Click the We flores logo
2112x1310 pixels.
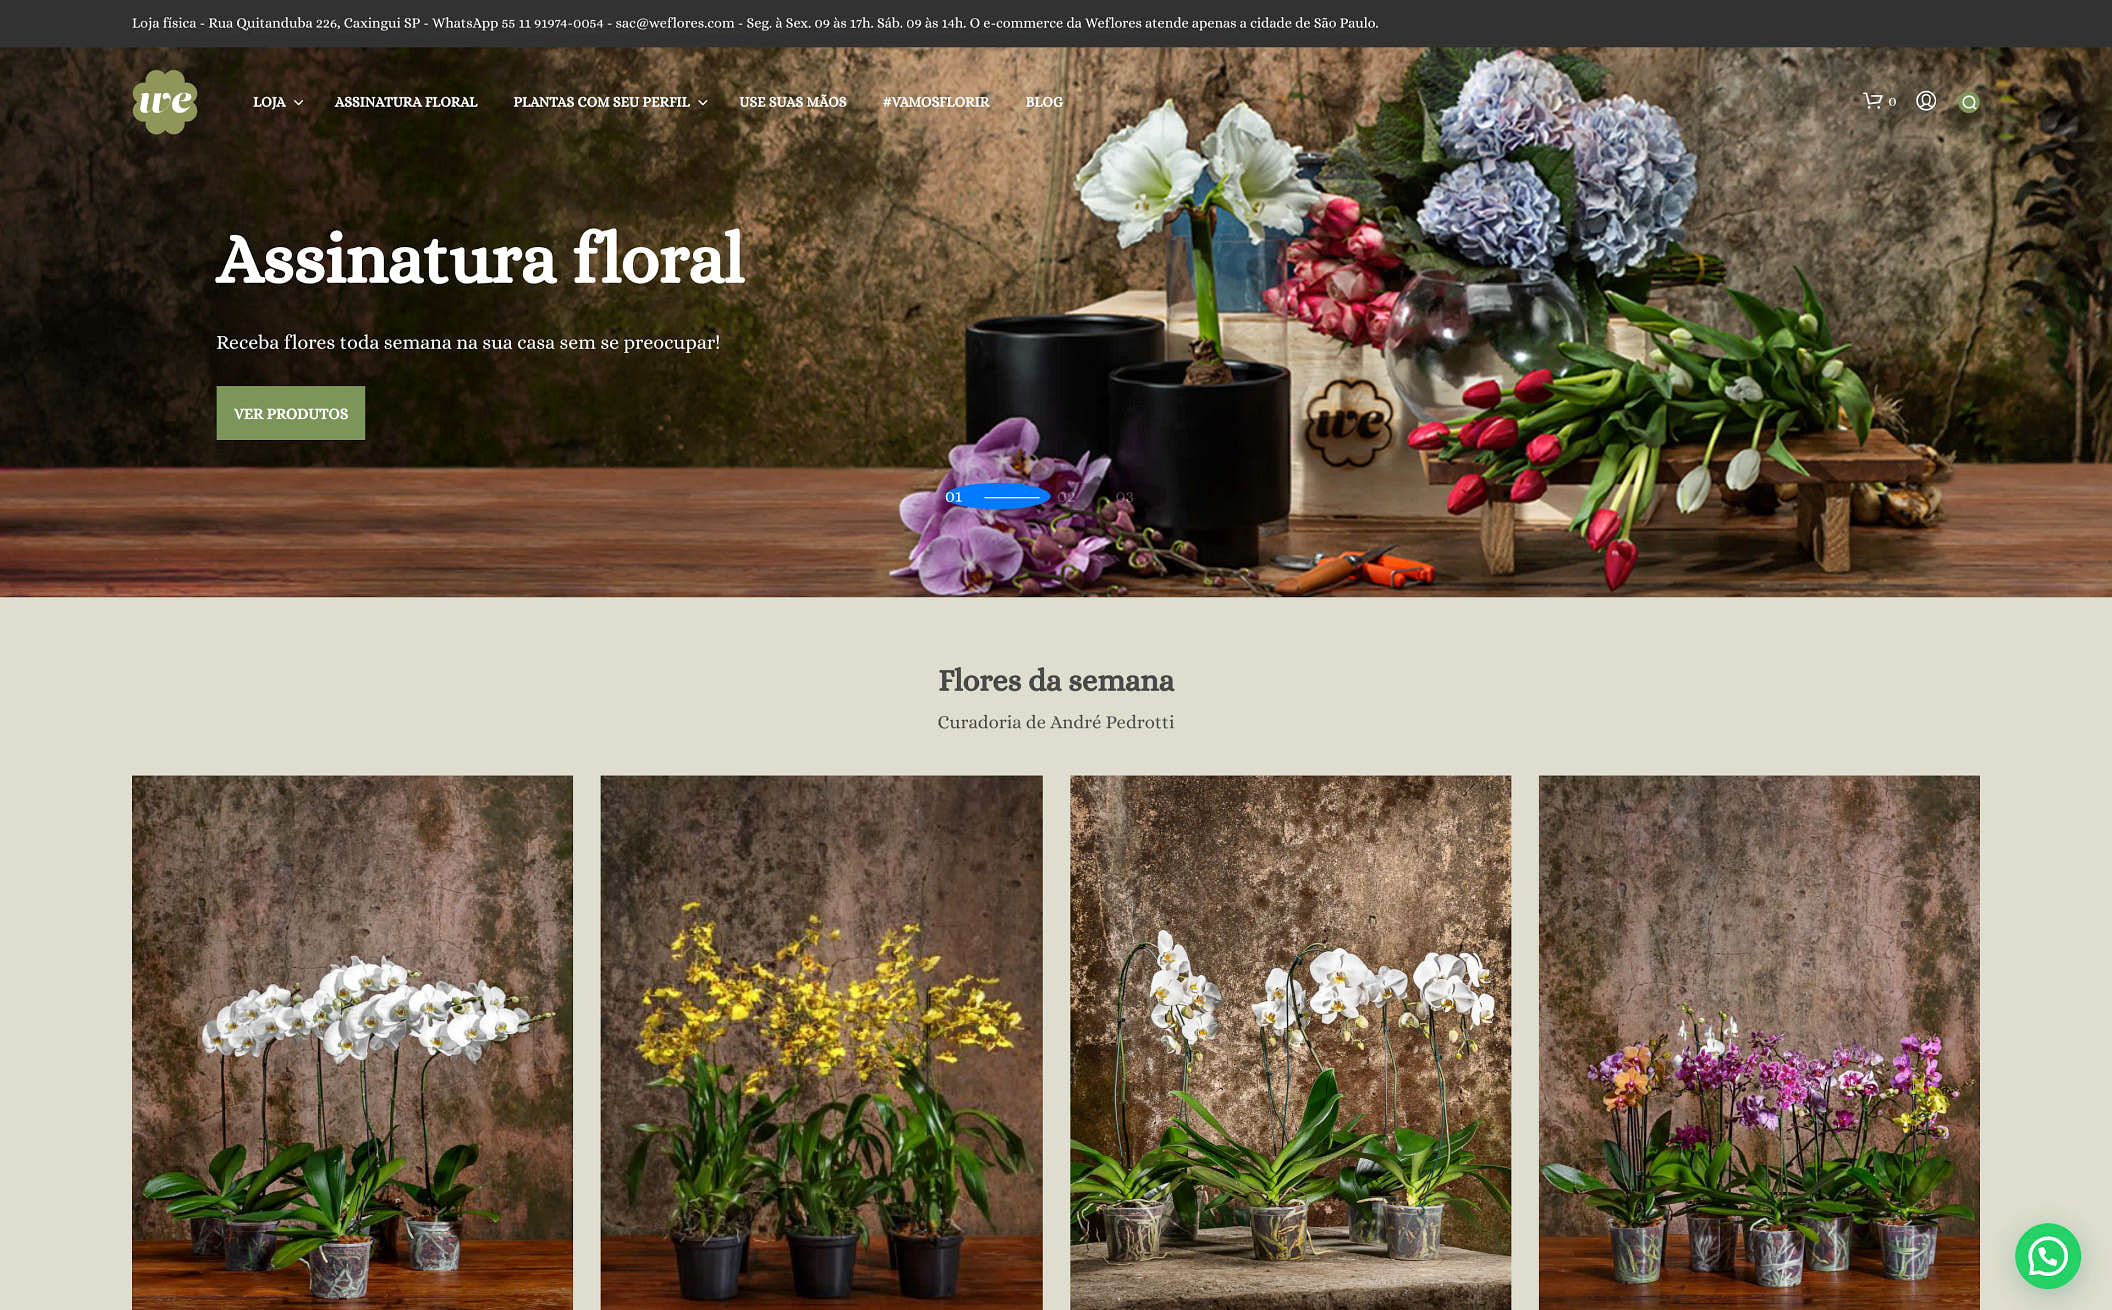[165, 101]
